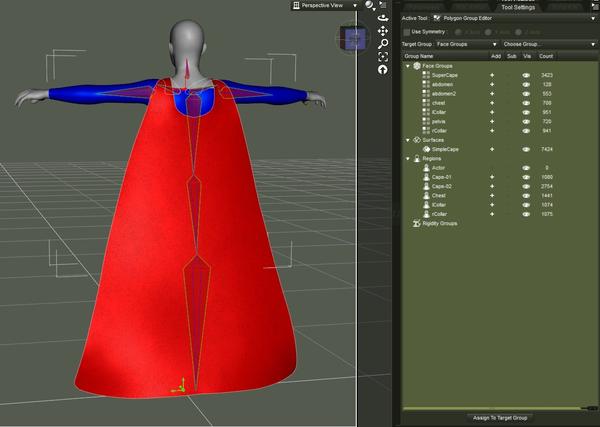Open the Choose Group dropdown
Viewport: 600px width, 427px height.
point(549,44)
